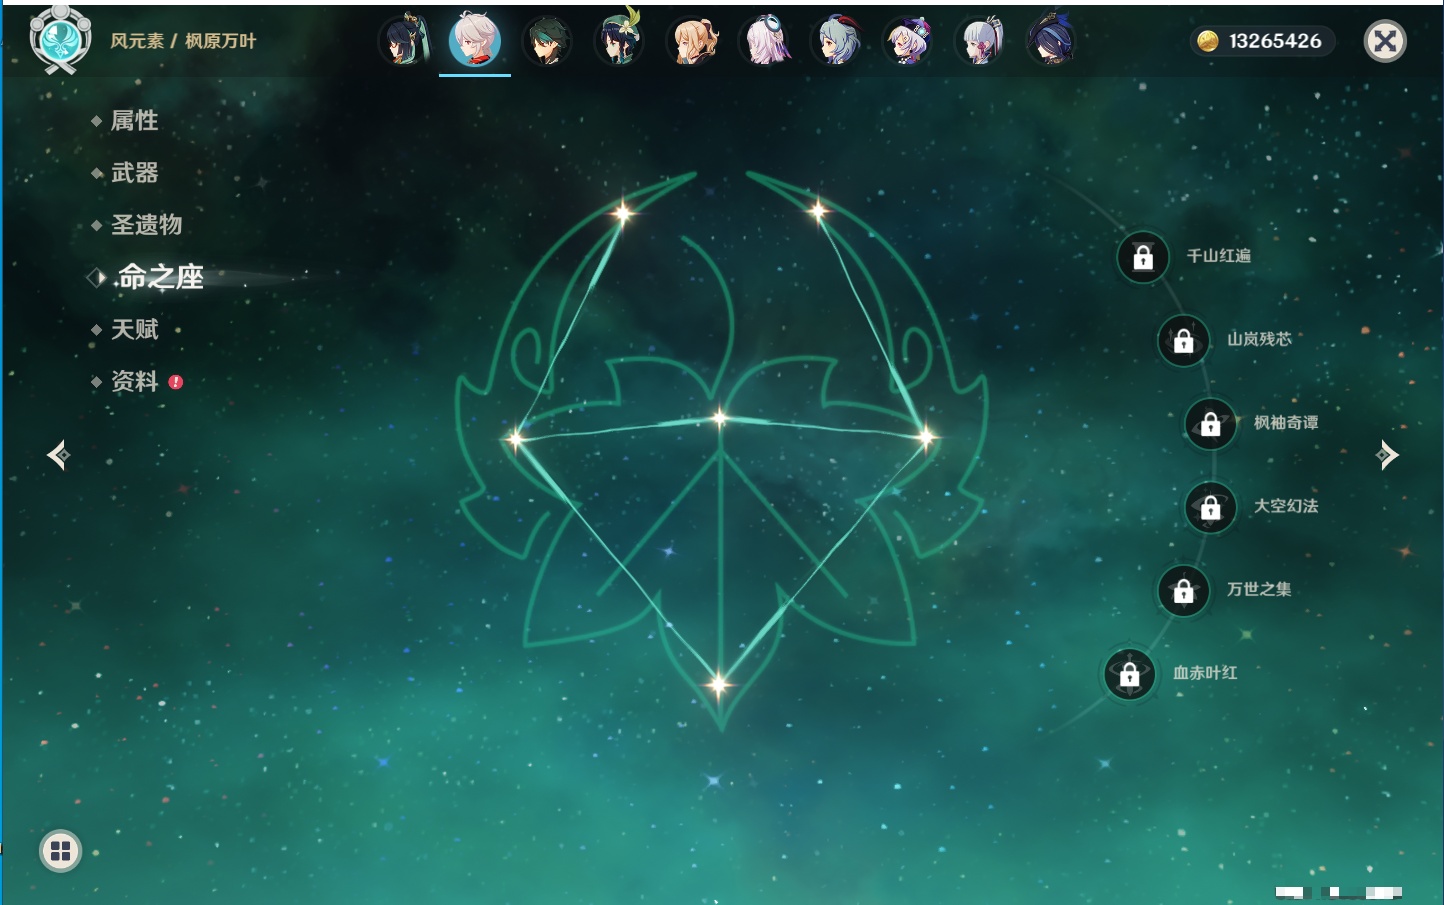Click the lock icon for 千山红遍
This screenshot has height=905, width=1444.
point(1143,257)
